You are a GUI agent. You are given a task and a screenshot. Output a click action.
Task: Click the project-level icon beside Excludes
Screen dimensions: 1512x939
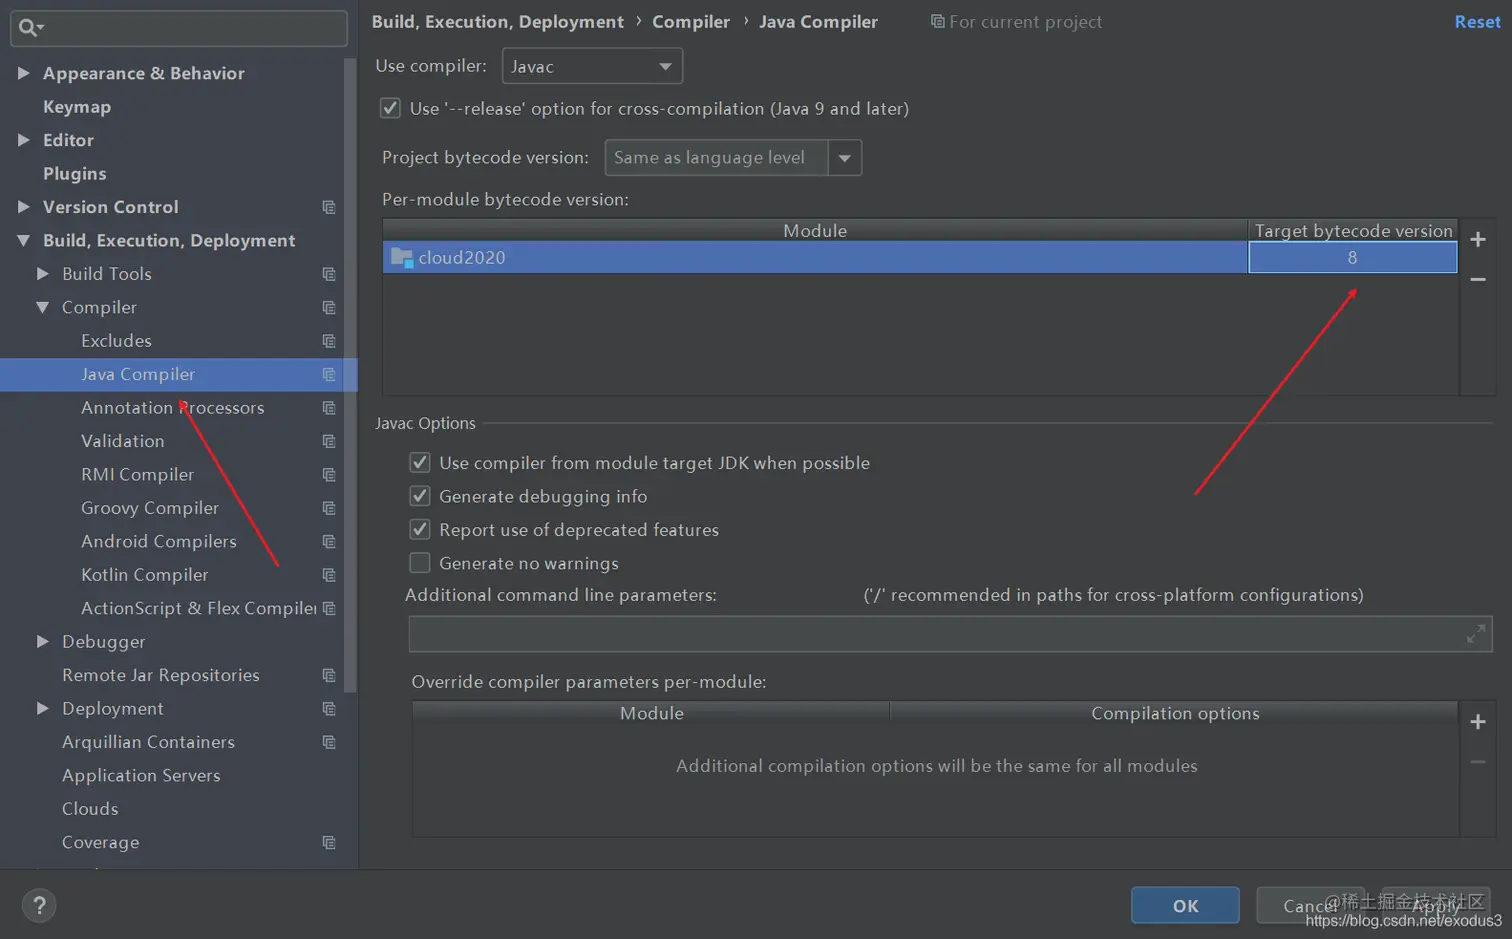(328, 341)
